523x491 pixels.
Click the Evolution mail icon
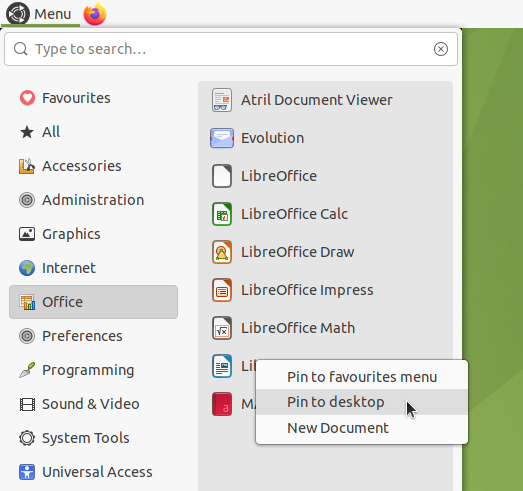point(222,138)
